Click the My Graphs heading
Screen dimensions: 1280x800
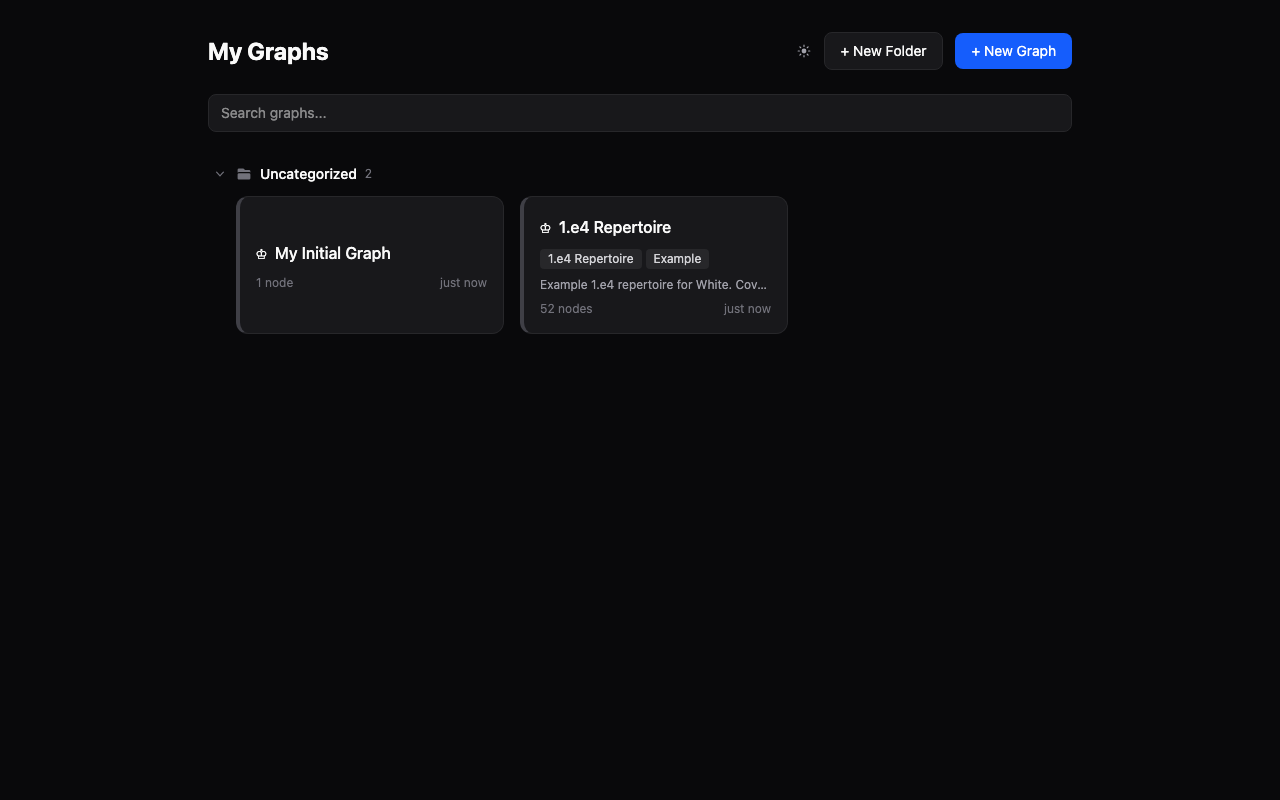click(x=268, y=51)
